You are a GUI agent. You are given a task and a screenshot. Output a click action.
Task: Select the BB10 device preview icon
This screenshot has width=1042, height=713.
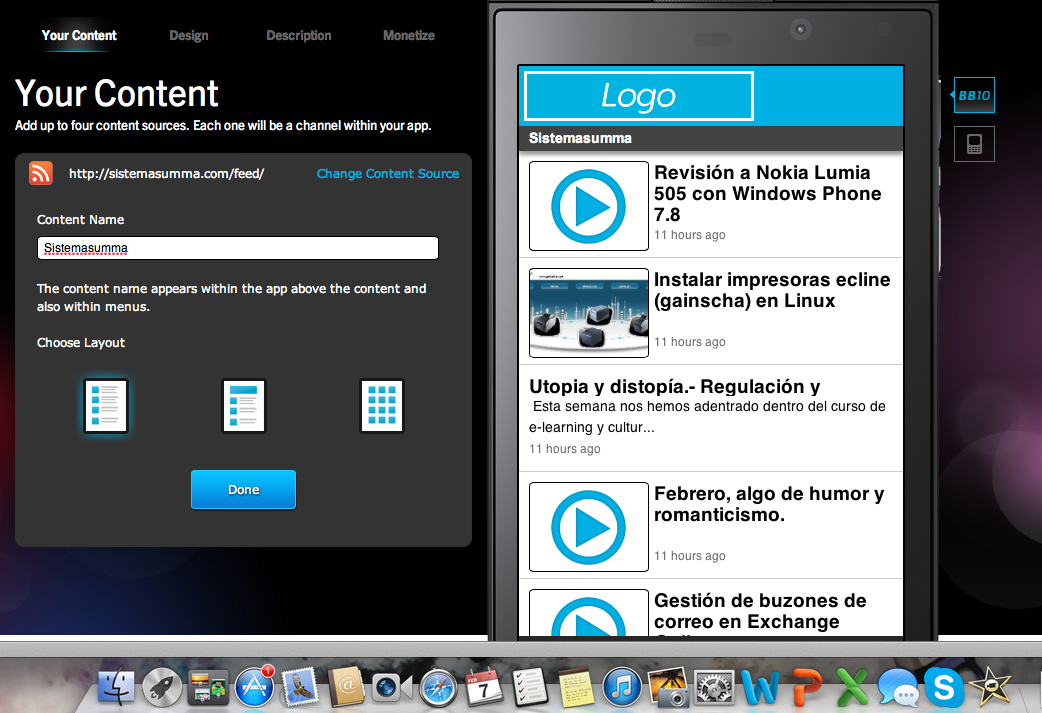[974, 95]
